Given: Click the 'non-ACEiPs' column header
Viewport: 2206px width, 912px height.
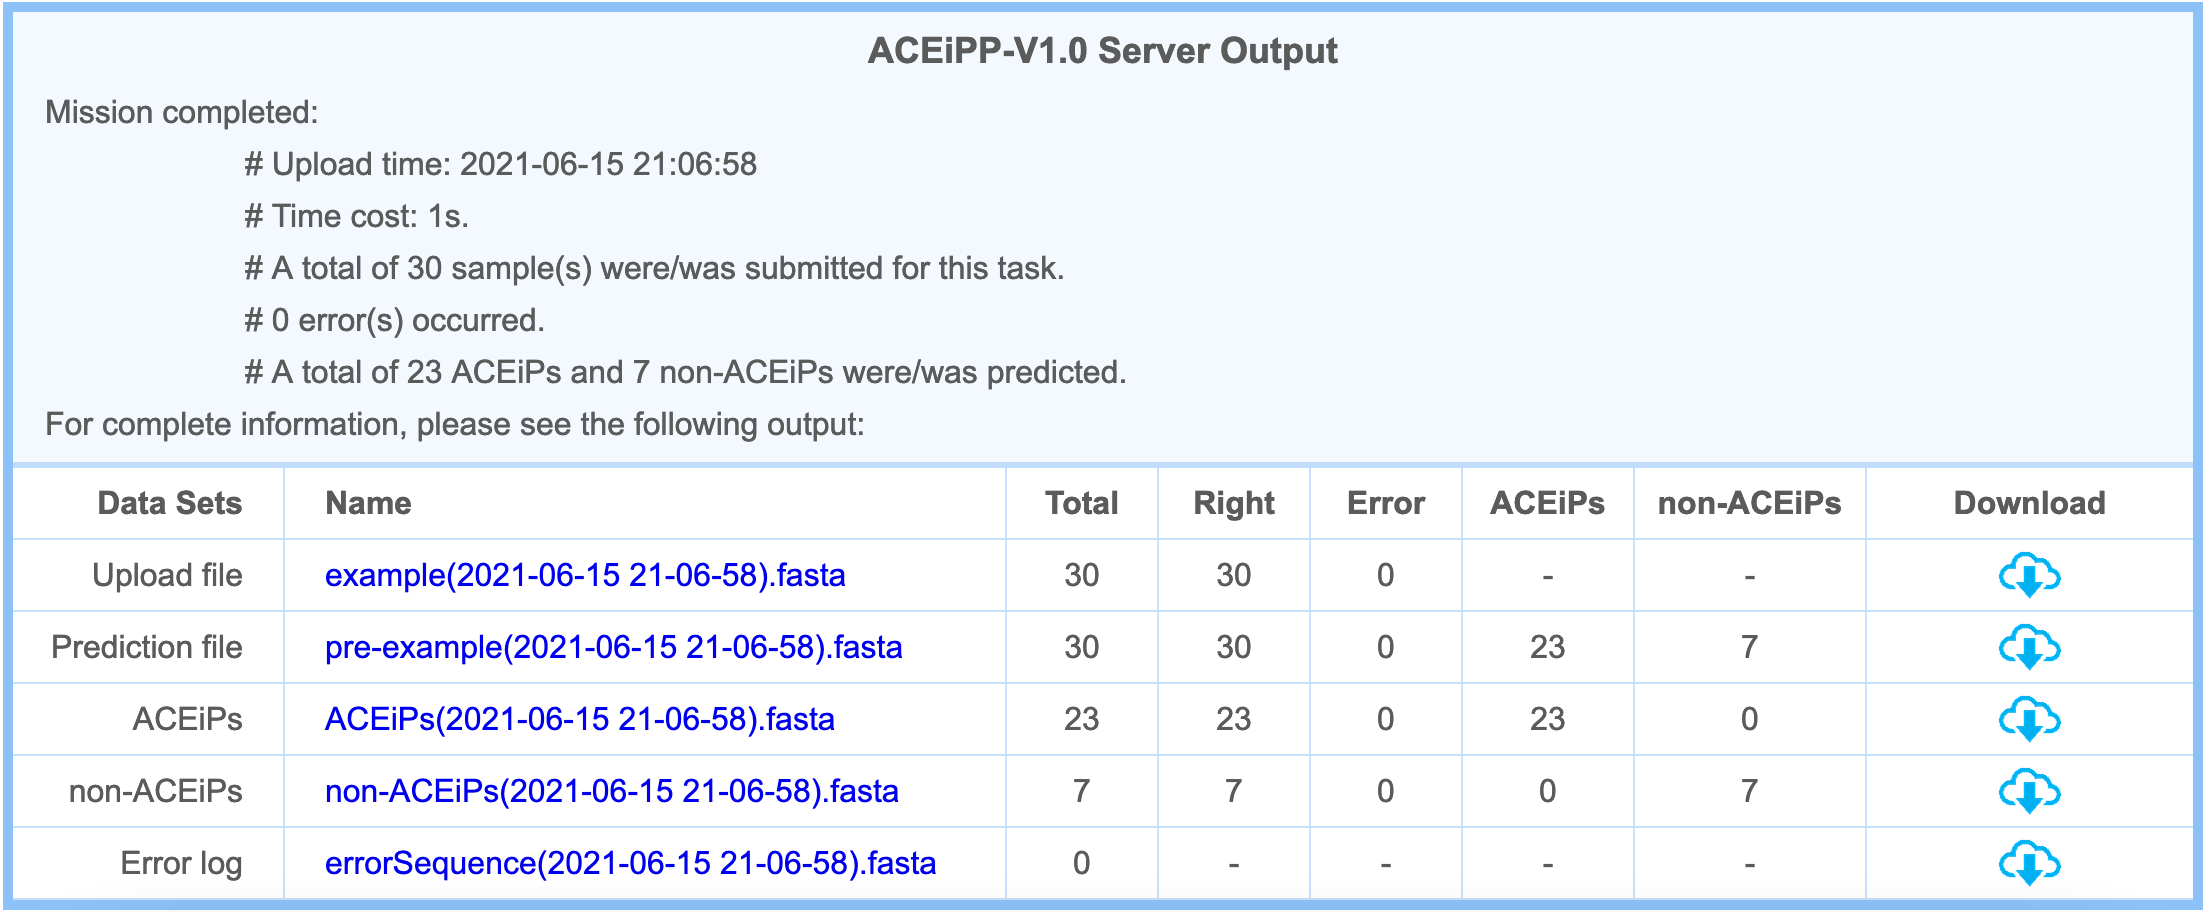Looking at the screenshot, I should (x=1750, y=503).
